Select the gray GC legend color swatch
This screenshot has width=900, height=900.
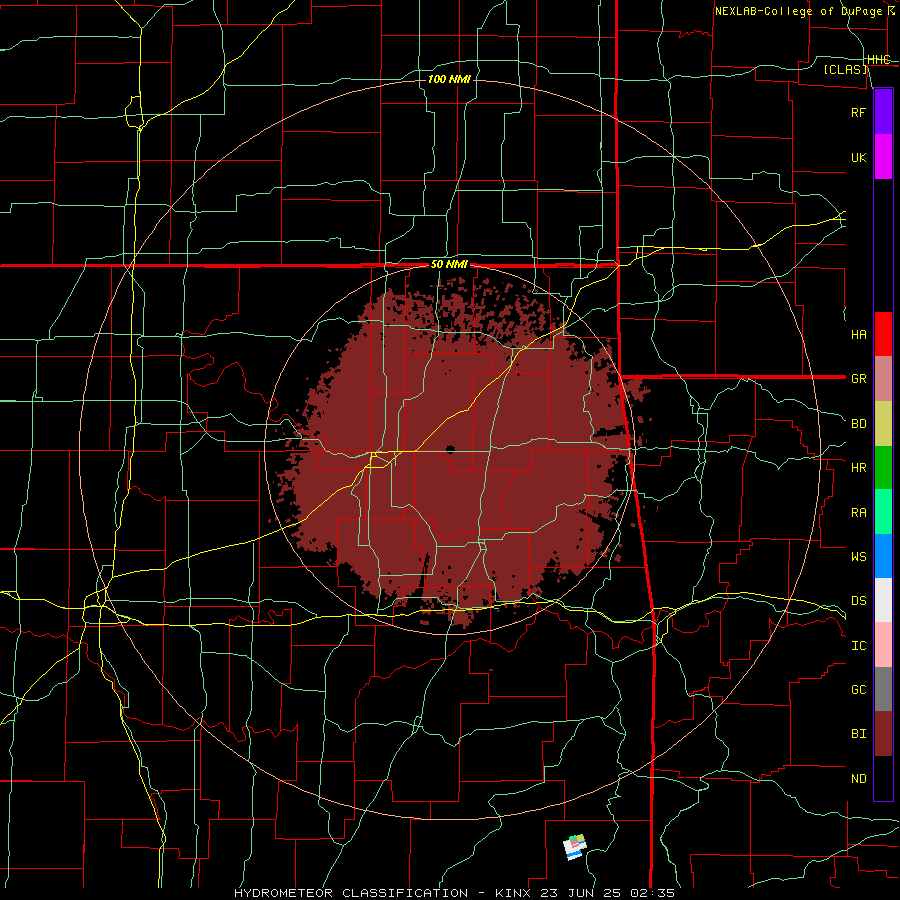[x=883, y=689]
